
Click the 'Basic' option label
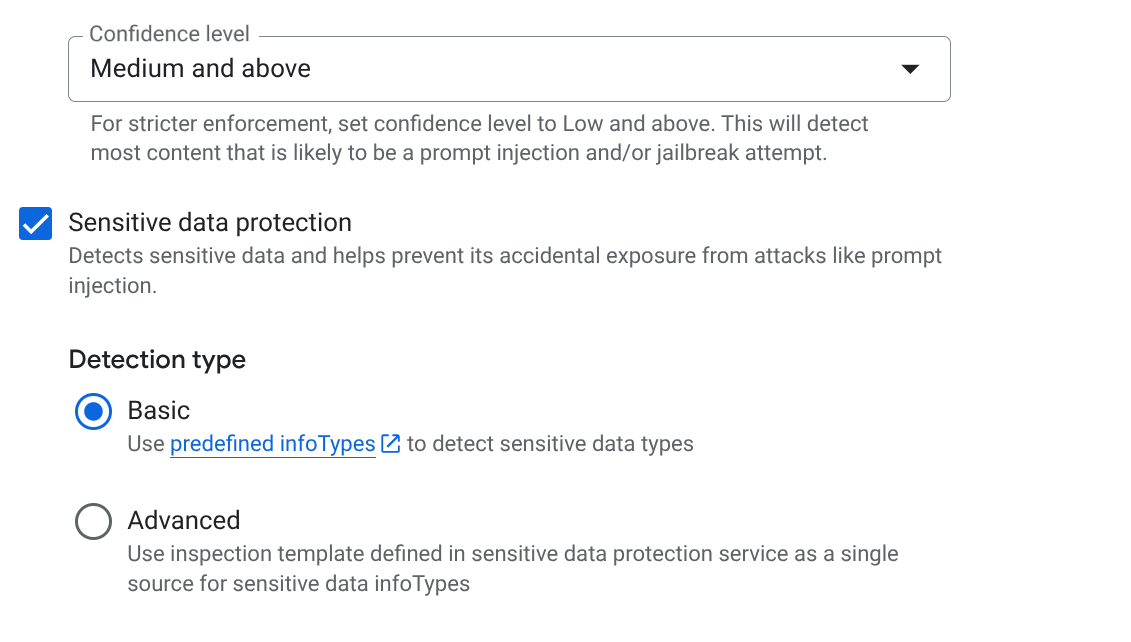coord(159,410)
